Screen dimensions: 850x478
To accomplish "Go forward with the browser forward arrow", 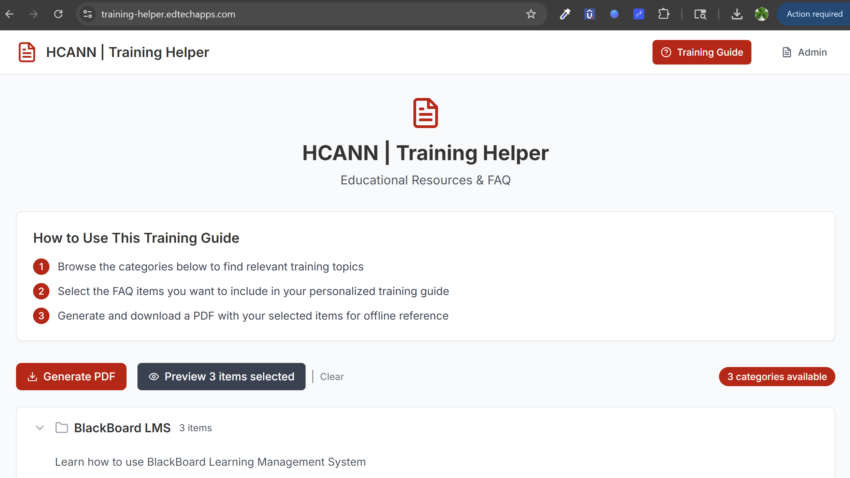I will pos(34,14).
